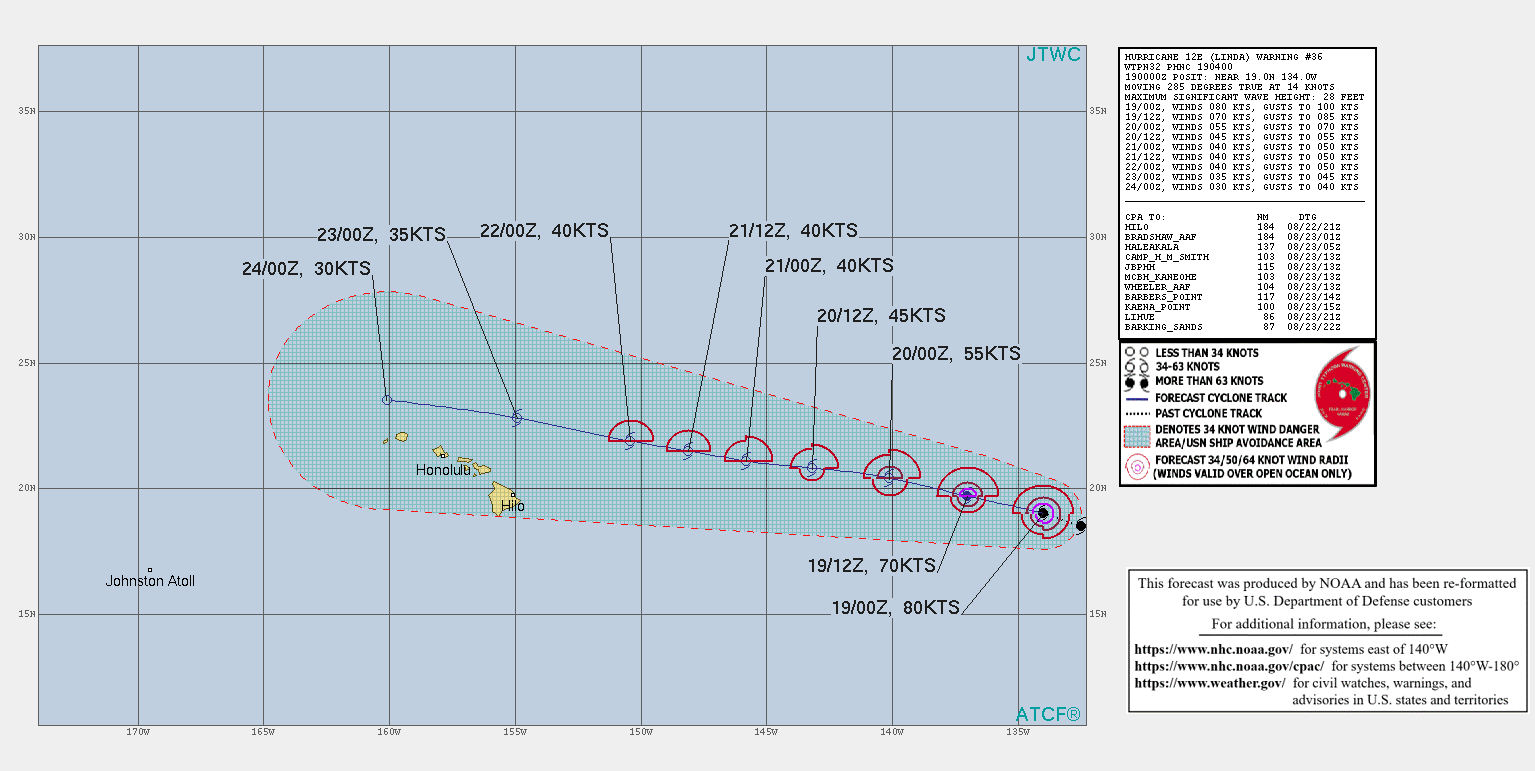Screen dimensions: 1535x771
Task: Click the ATCF® label at the map's bottom right
Action: click(x=1048, y=714)
